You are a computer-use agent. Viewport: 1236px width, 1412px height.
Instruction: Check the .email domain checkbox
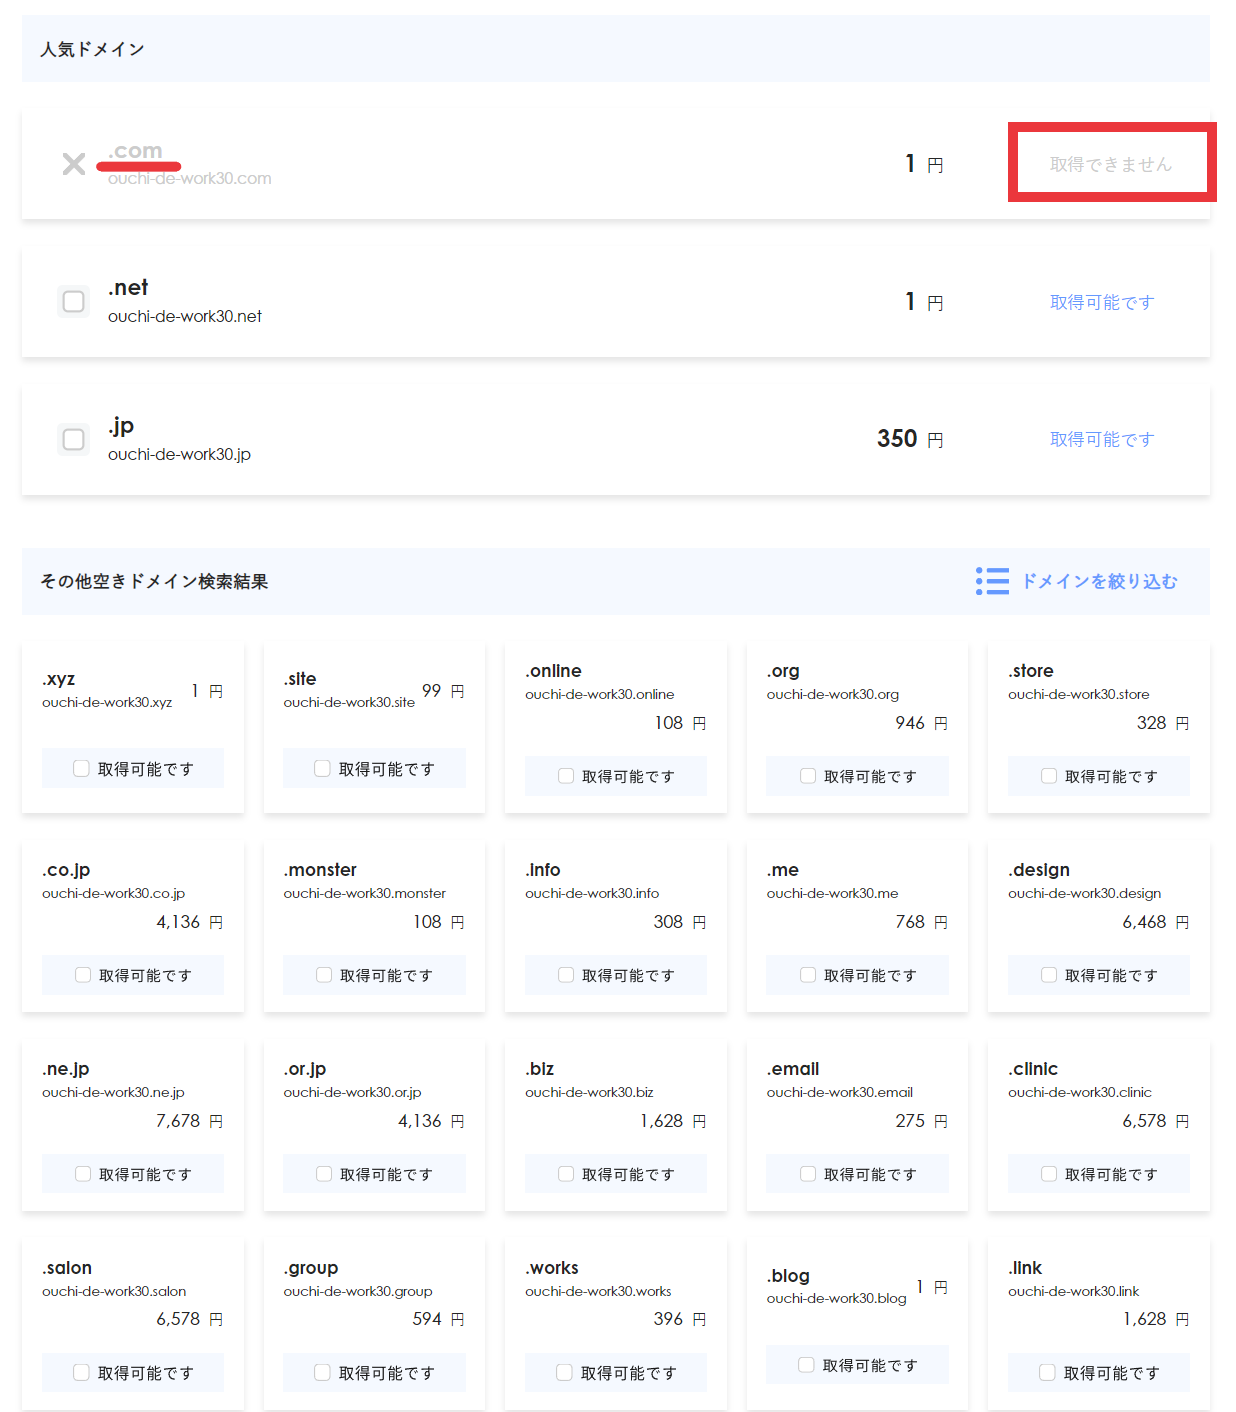pyautogui.click(x=808, y=1174)
